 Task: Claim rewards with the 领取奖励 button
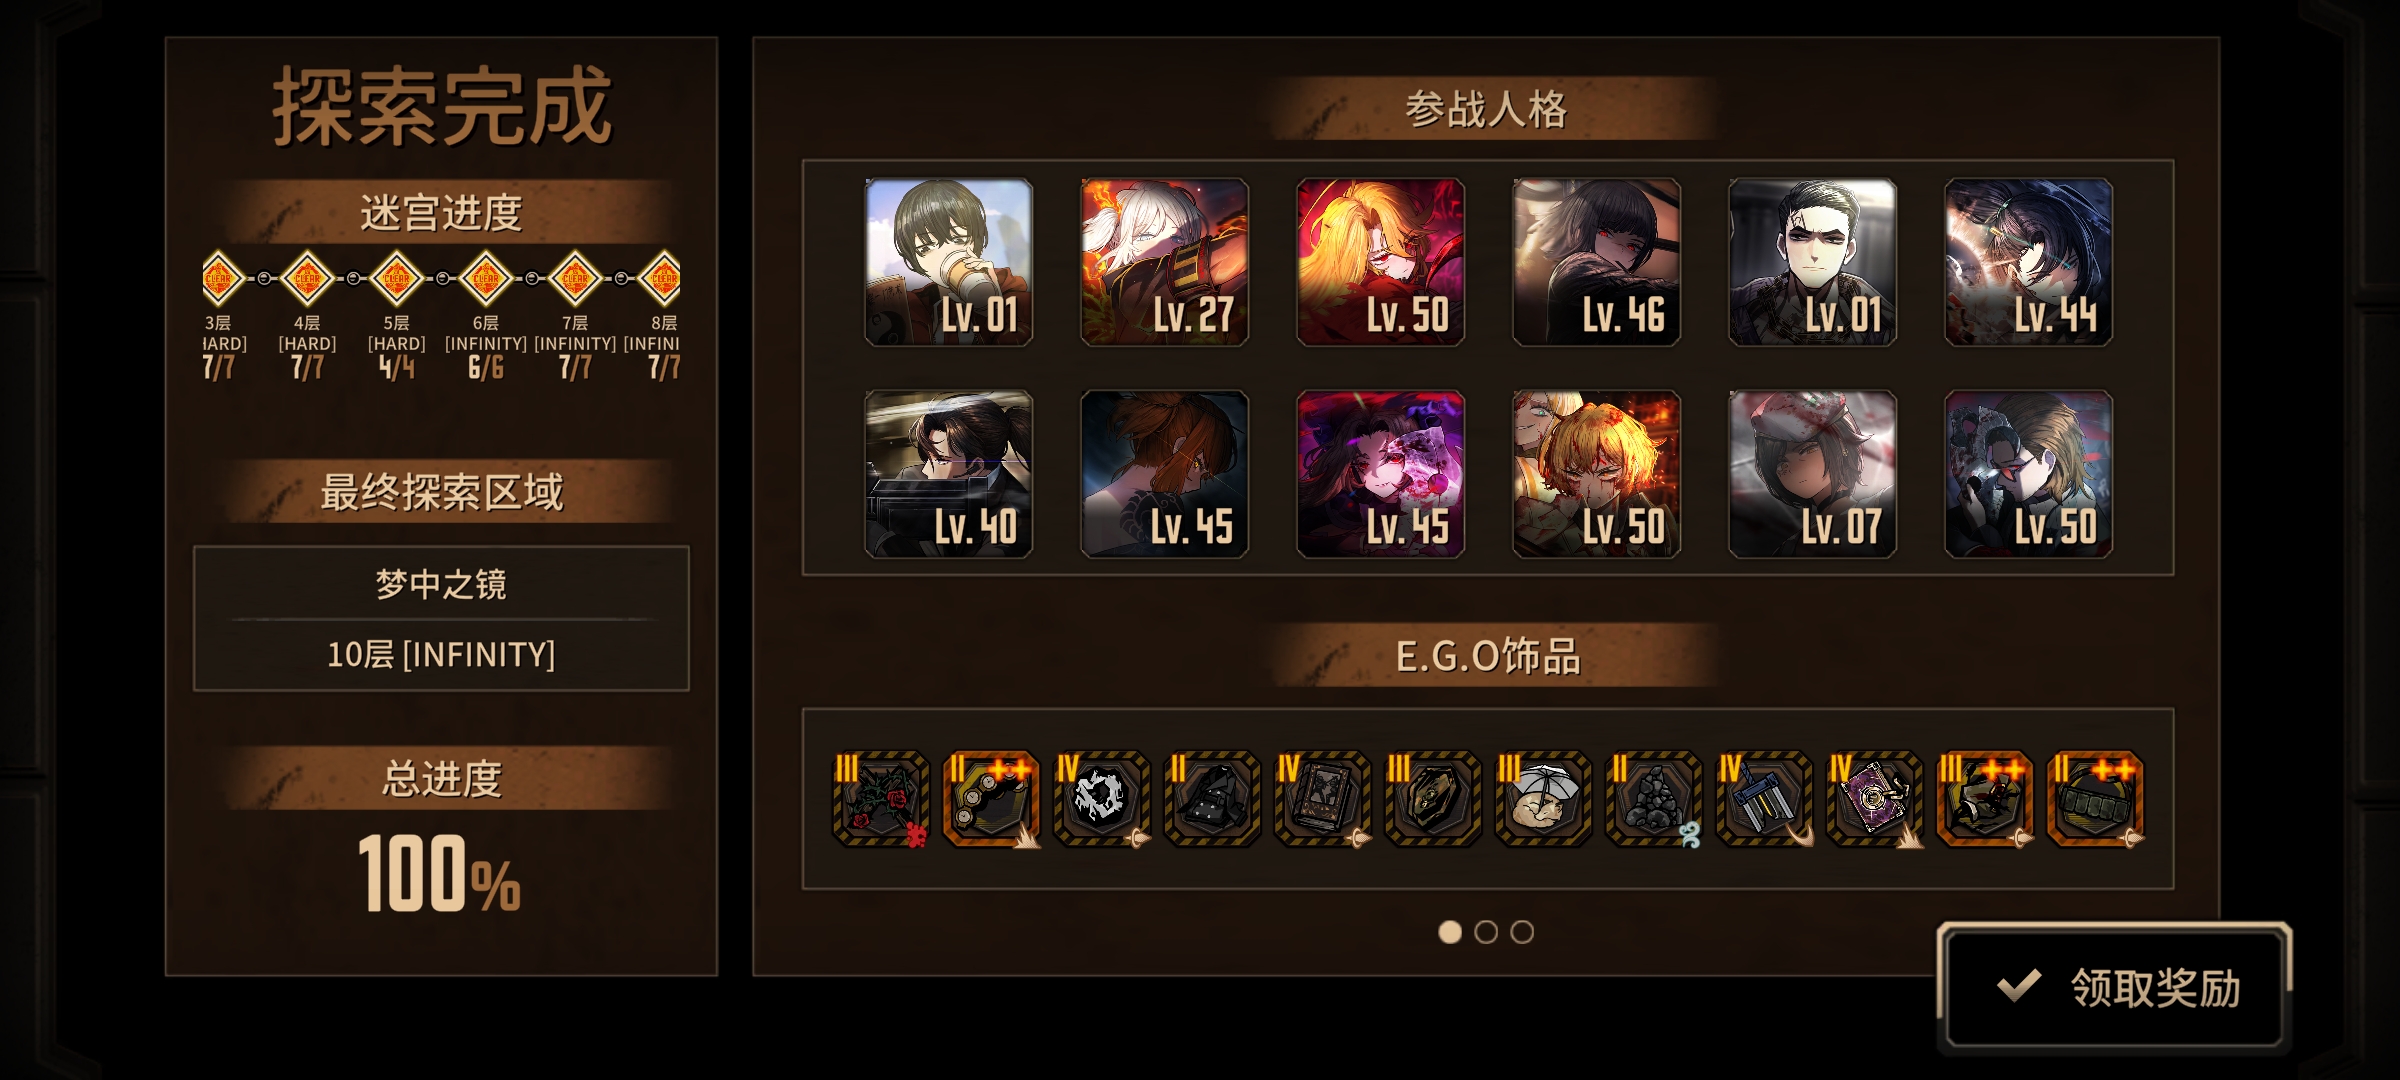tap(2114, 987)
